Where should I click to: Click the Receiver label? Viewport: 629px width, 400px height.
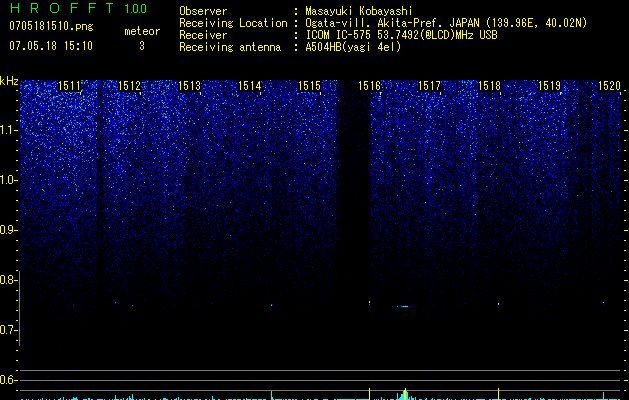pyautogui.click(x=203, y=35)
